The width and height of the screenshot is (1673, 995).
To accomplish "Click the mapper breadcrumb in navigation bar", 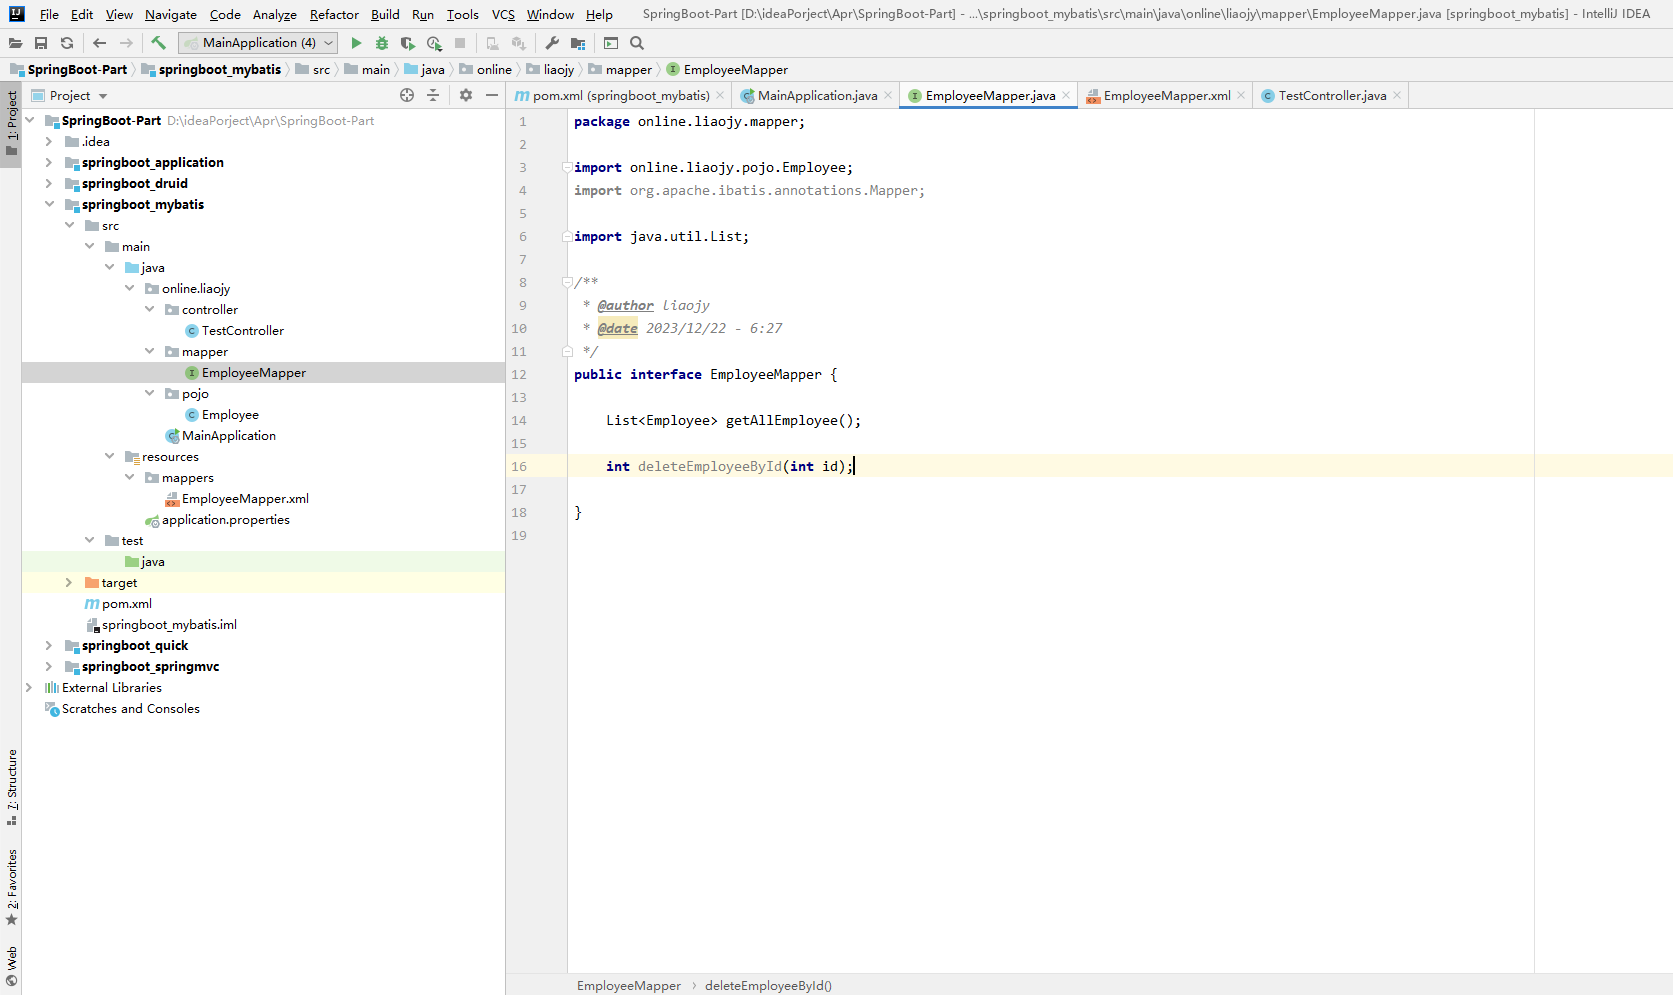I will [x=628, y=70].
